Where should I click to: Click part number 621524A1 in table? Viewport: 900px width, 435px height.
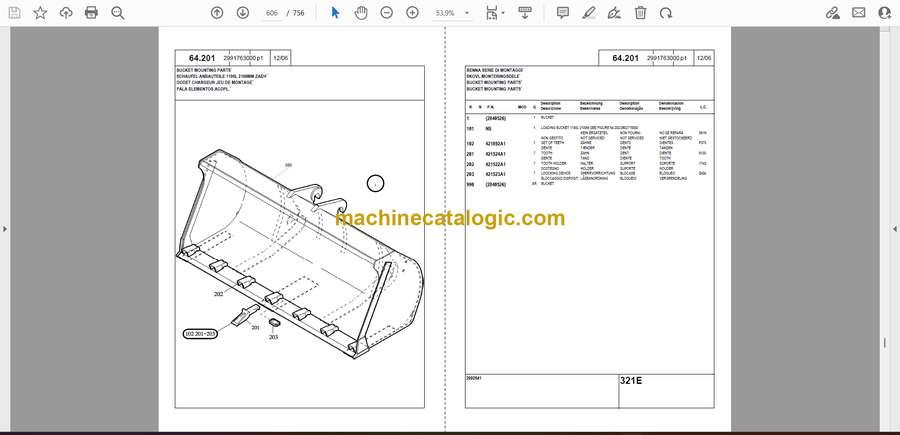pyautogui.click(x=495, y=154)
